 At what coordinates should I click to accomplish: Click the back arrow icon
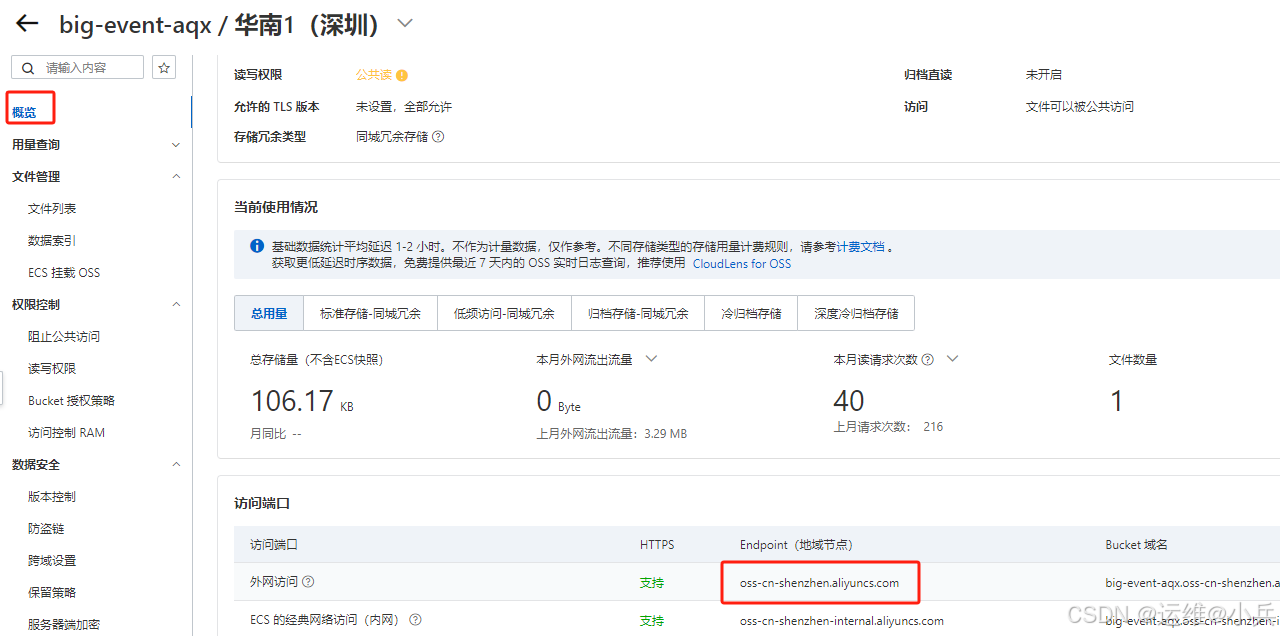coord(27,23)
